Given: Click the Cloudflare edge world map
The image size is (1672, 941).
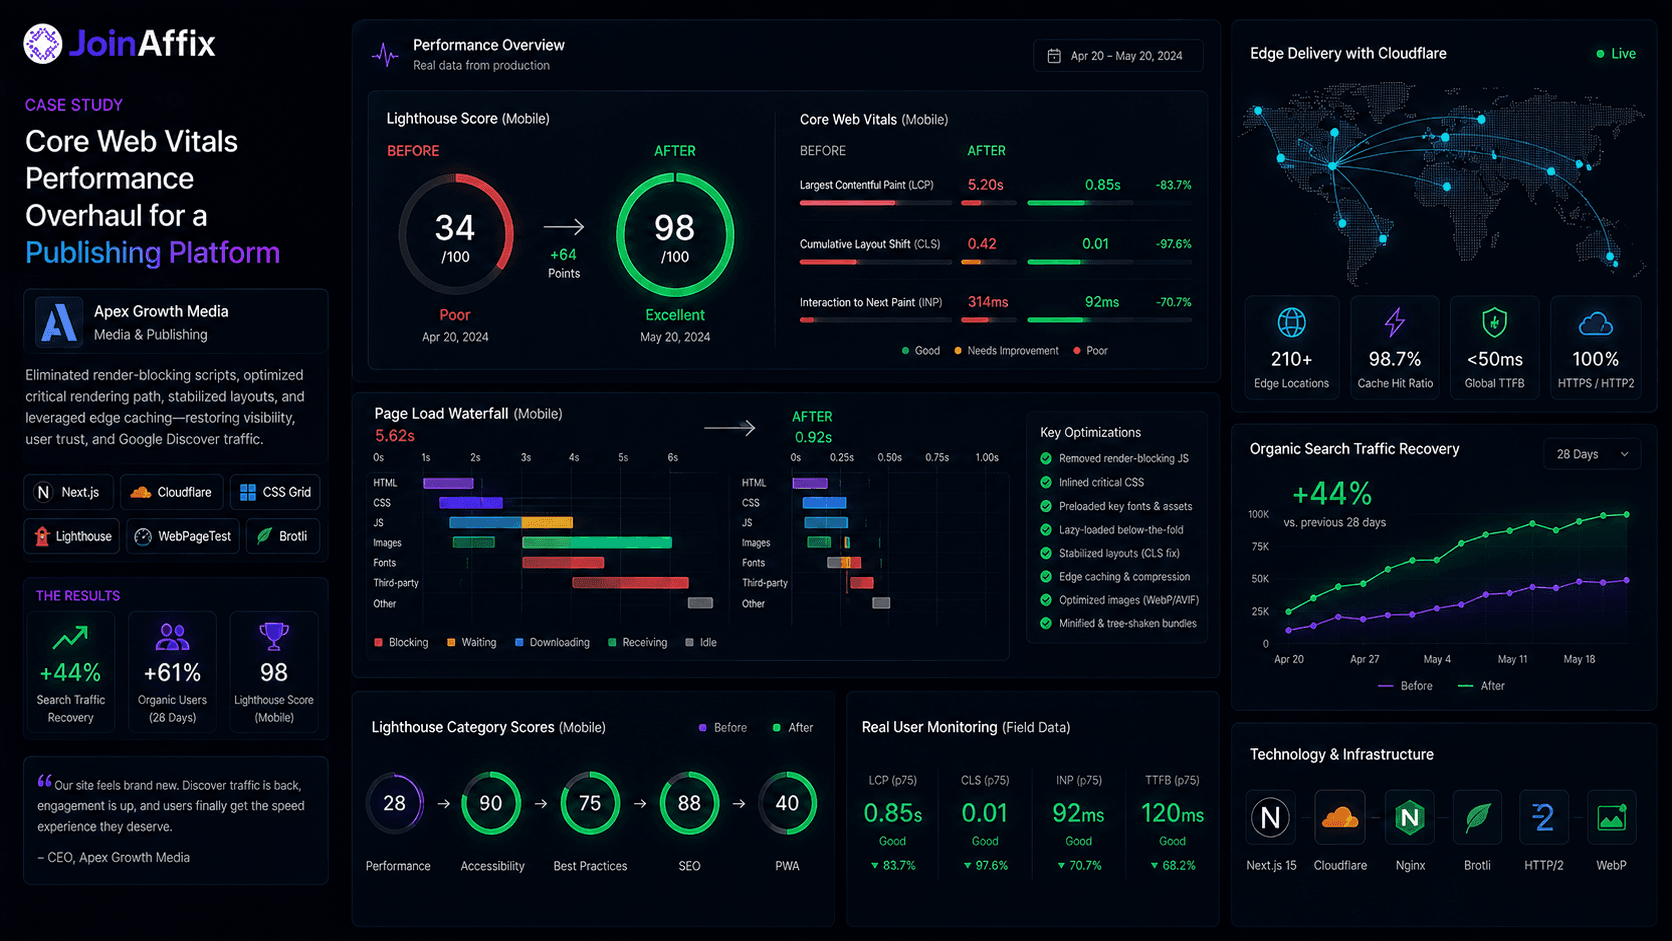Looking at the screenshot, I should 1444,183.
